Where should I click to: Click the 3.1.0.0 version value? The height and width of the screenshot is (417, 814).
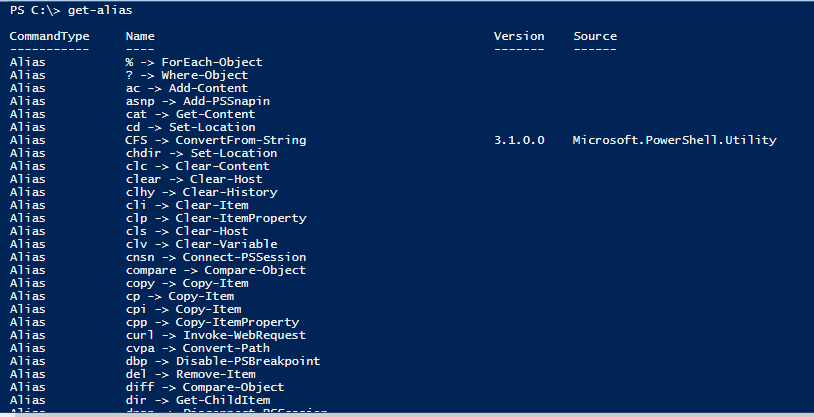tap(519, 140)
